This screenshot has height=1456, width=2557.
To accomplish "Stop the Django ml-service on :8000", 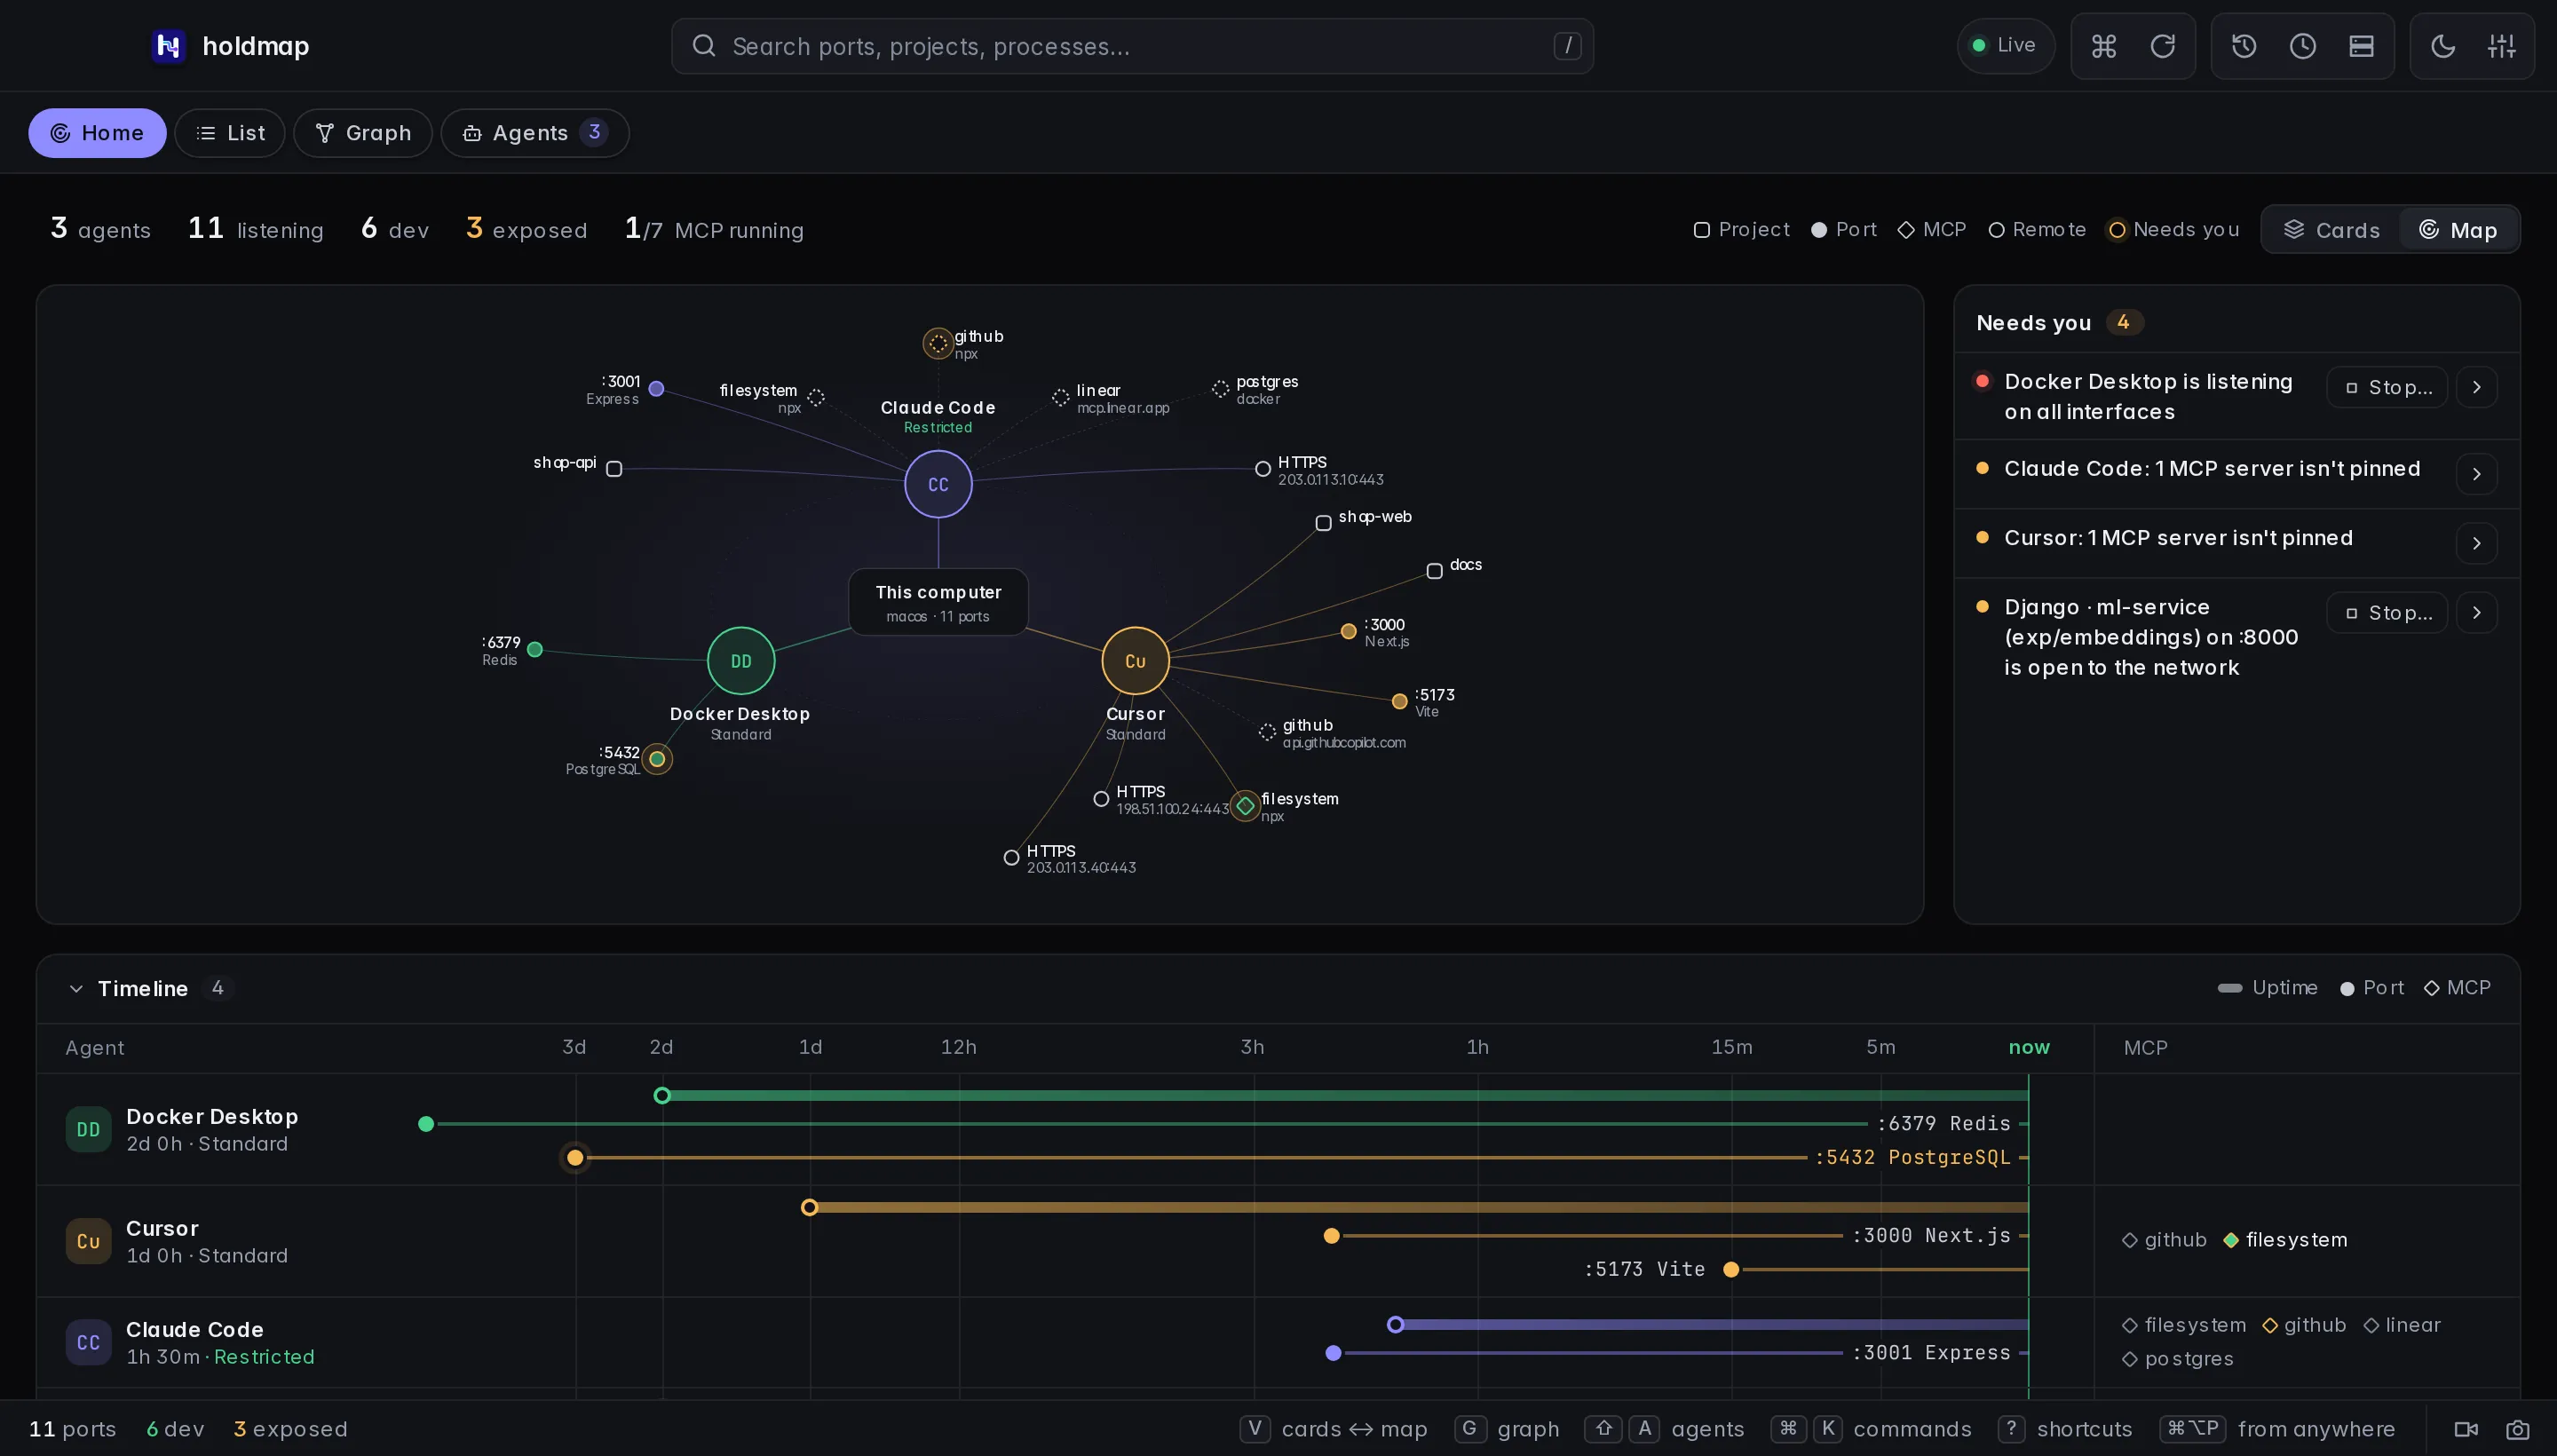I will (2387, 613).
